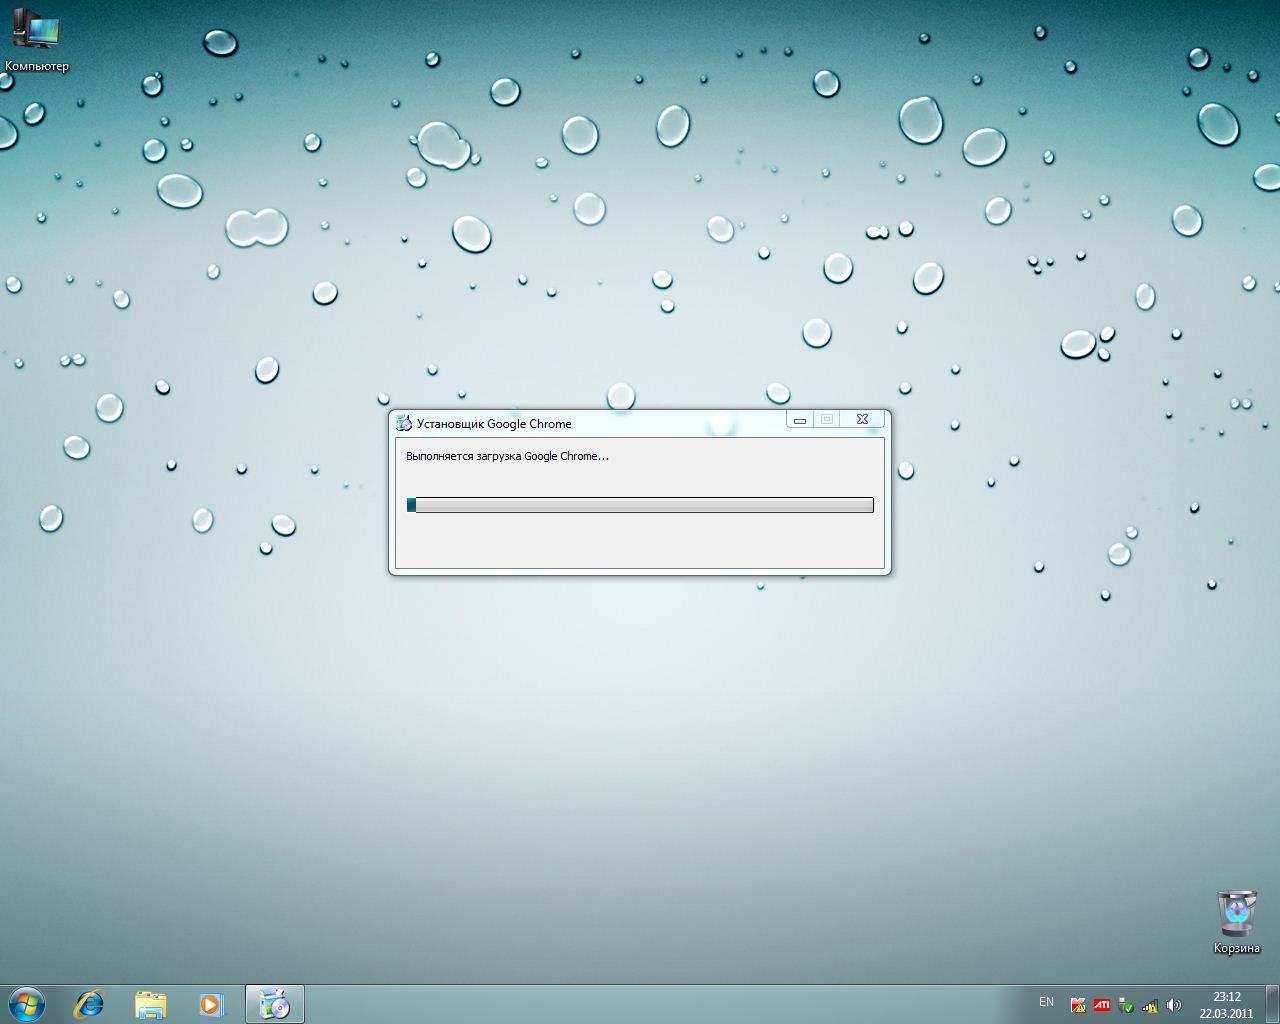Launch Internet Explorer from the taskbar
The width and height of the screenshot is (1280, 1024).
[x=88, y=1003]
